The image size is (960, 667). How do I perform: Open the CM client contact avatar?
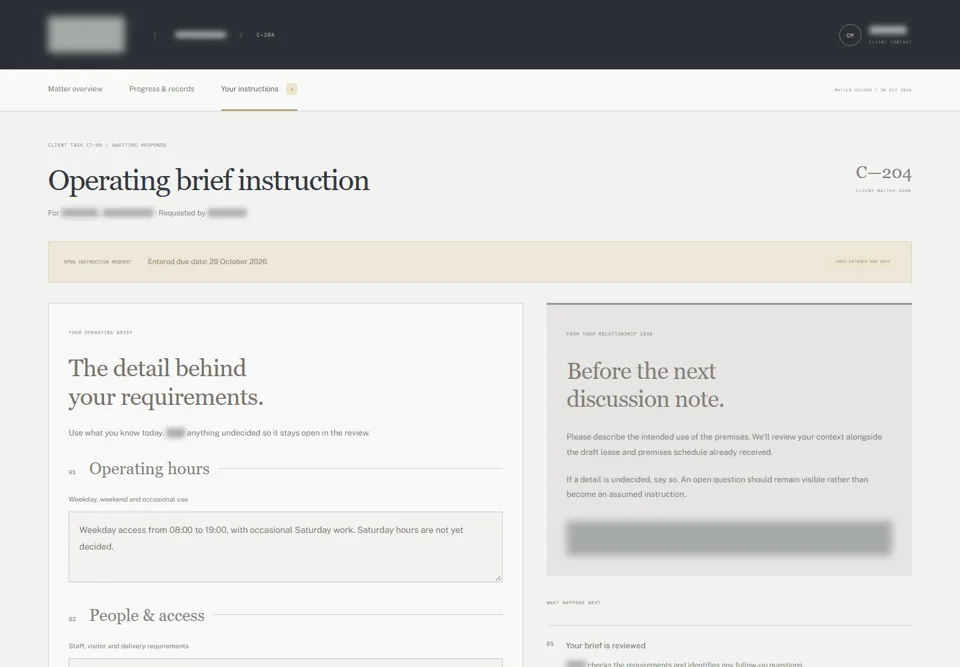click(x=850, y=35)
